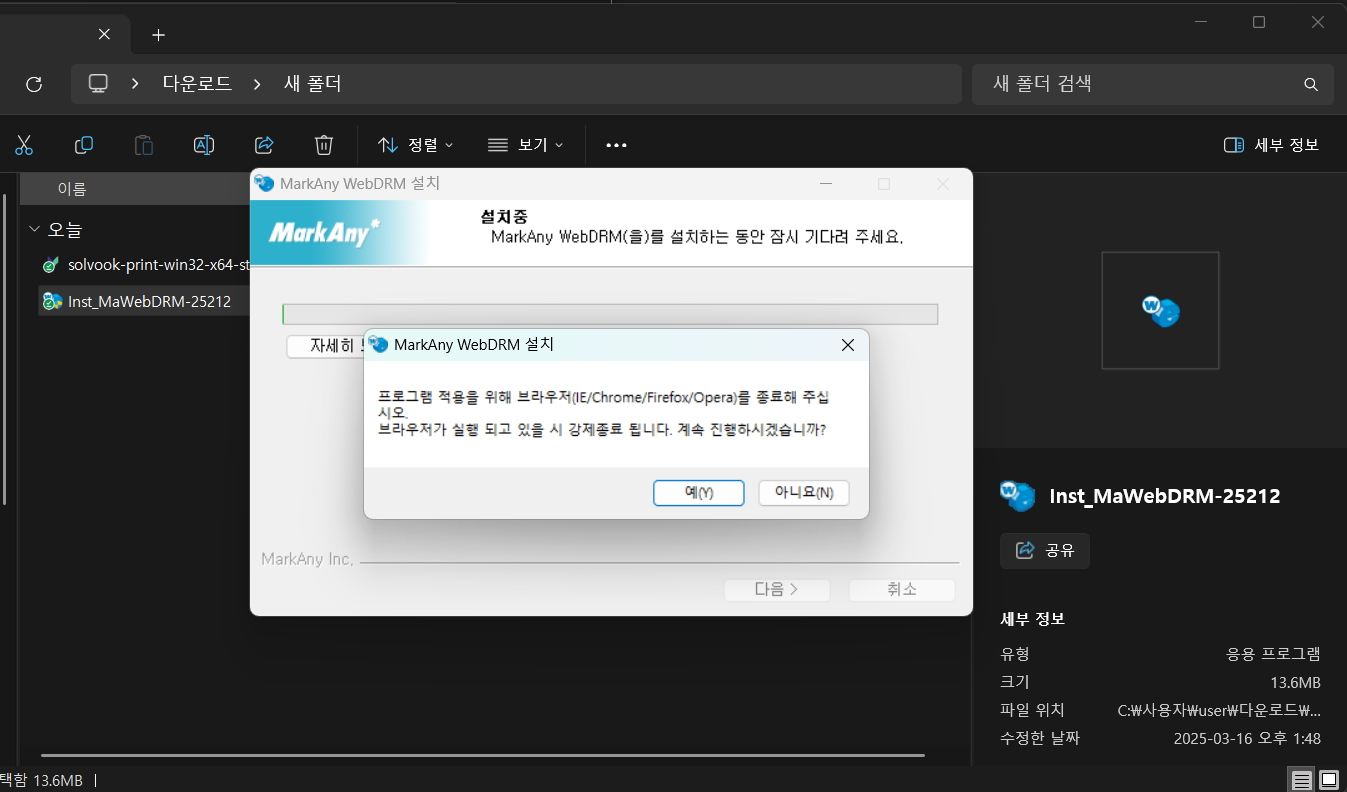Click the installer progress bar
The width and height of the screenshot is (1347, 792).
[x=610, y=314]
